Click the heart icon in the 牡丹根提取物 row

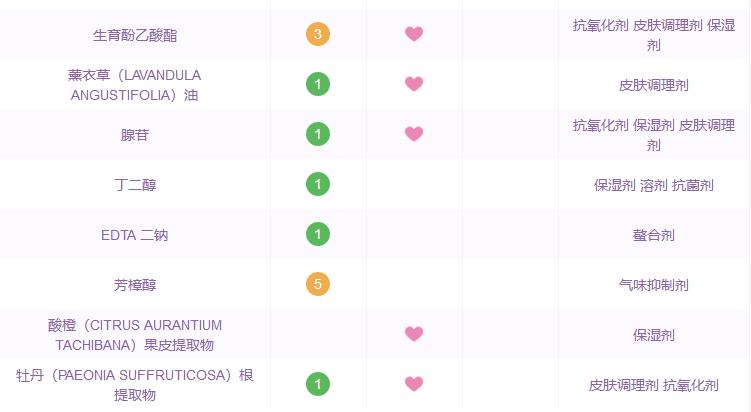click(414, 384)
